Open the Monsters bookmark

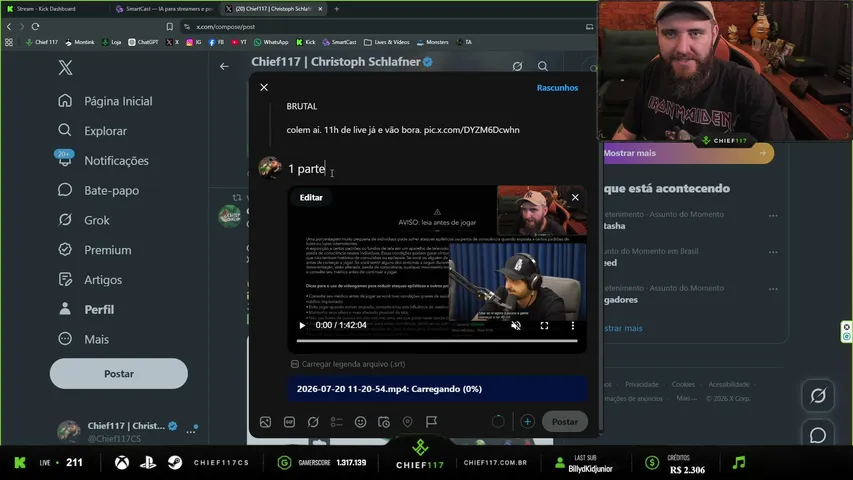(x=433, y=42)
